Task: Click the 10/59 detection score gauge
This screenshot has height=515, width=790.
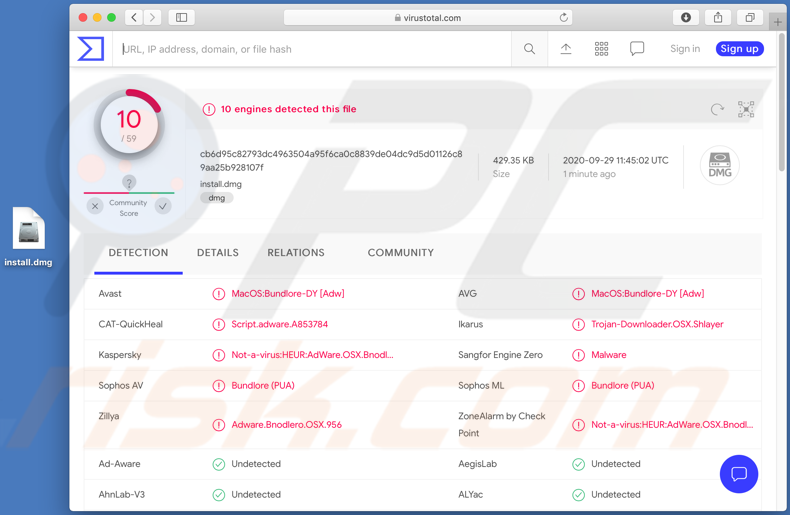Action: pyautogui.click(x=129, y=124)
